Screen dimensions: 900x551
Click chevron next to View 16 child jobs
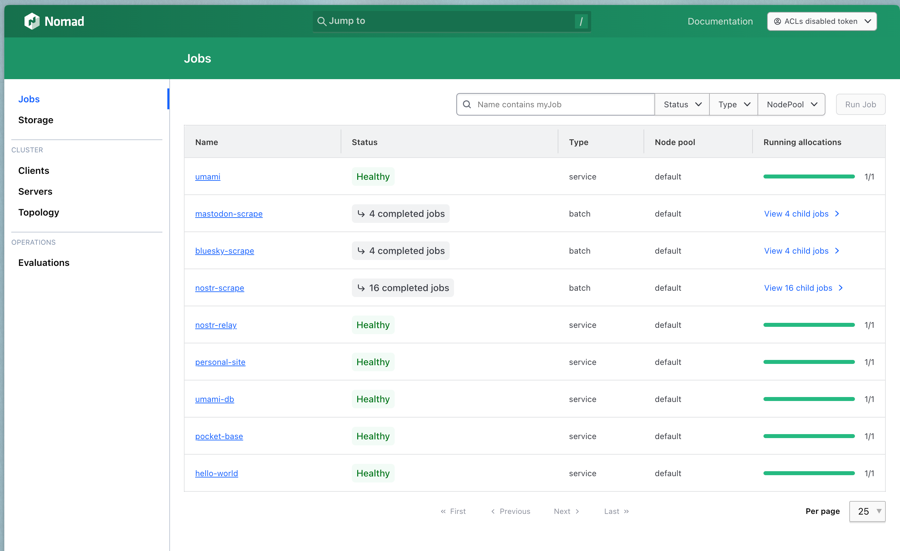point(840,288)
